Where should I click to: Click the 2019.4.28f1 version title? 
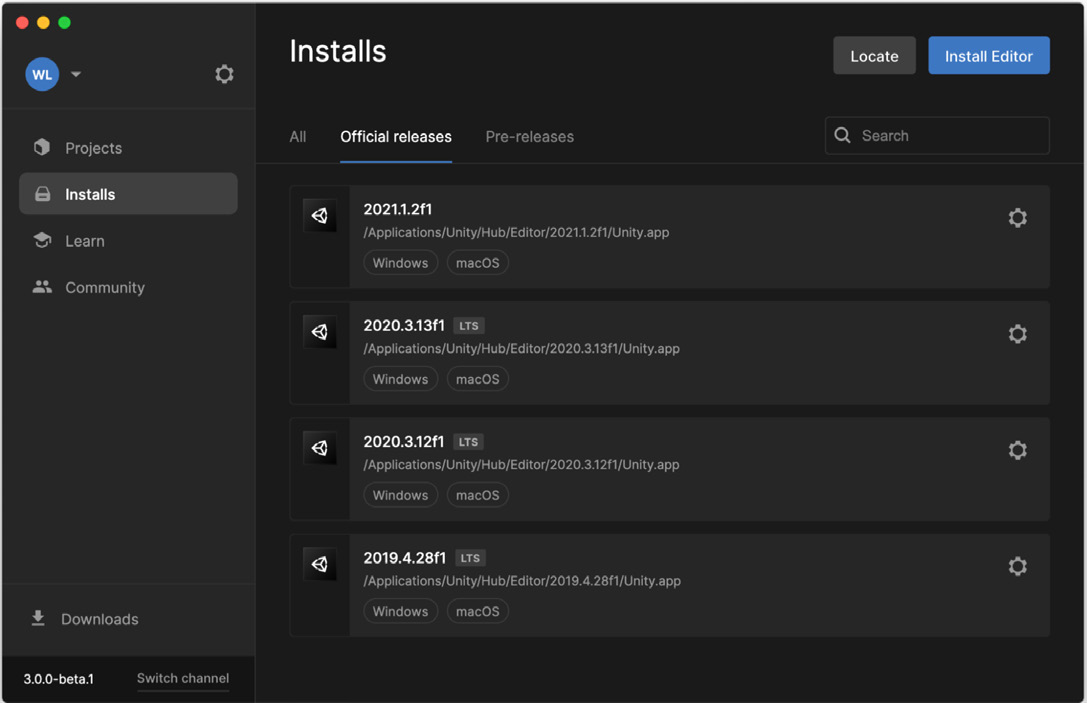tap(405, 557)
